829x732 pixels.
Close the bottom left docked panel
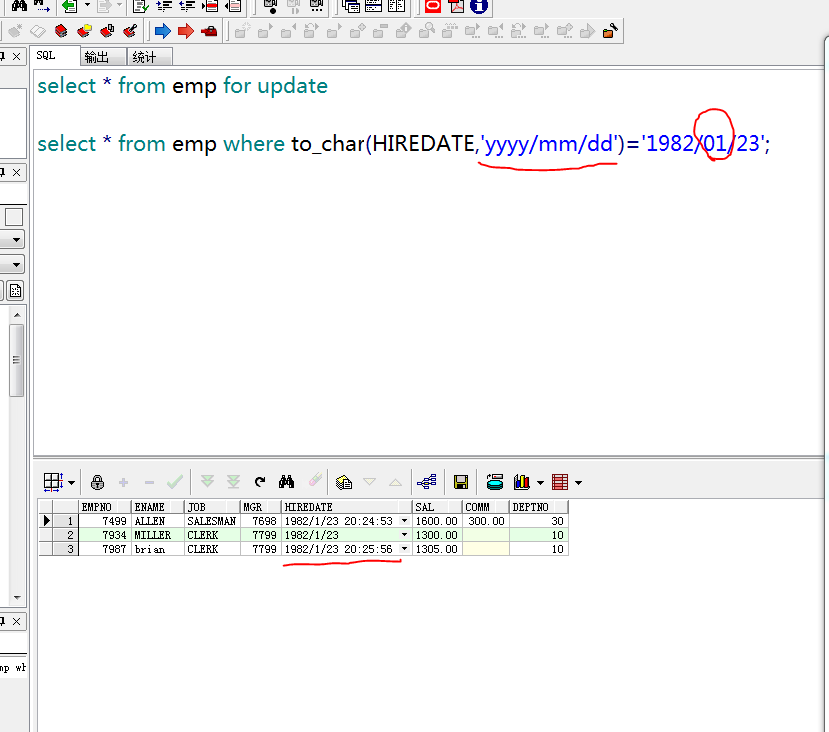pos(17,621)
